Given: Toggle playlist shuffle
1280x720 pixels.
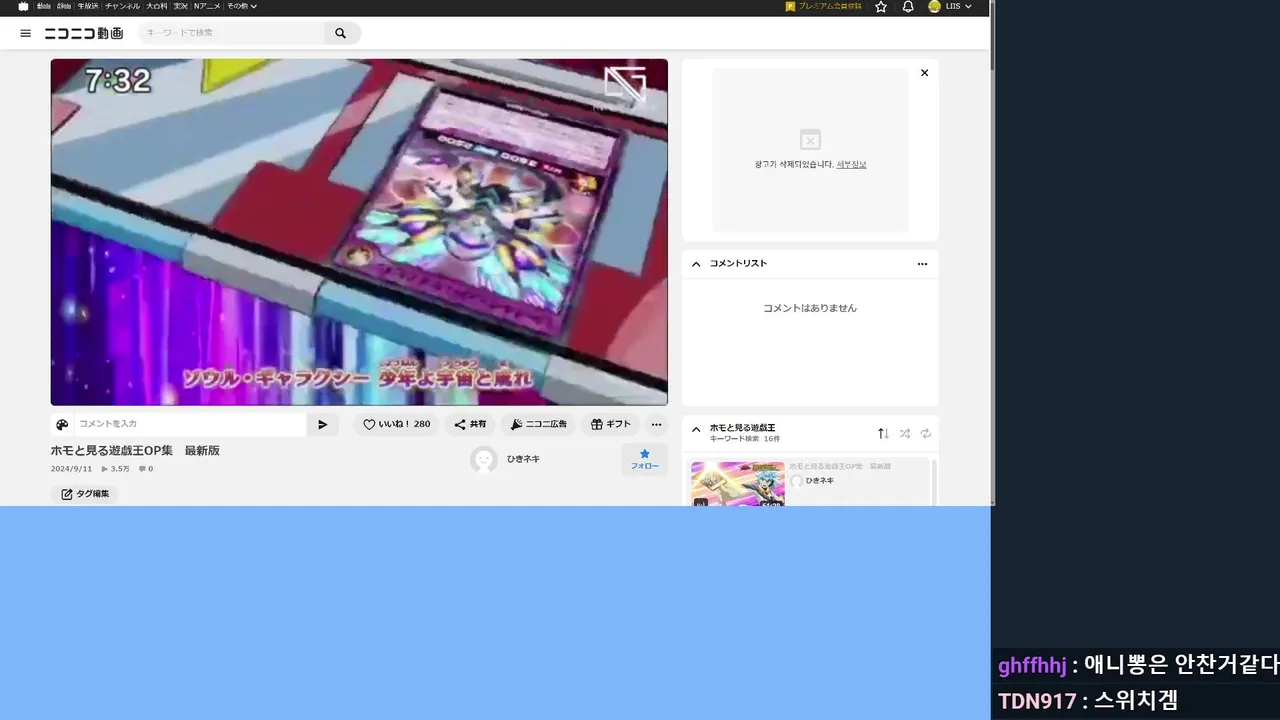Looking at the screenshot, I should [905, 433].
